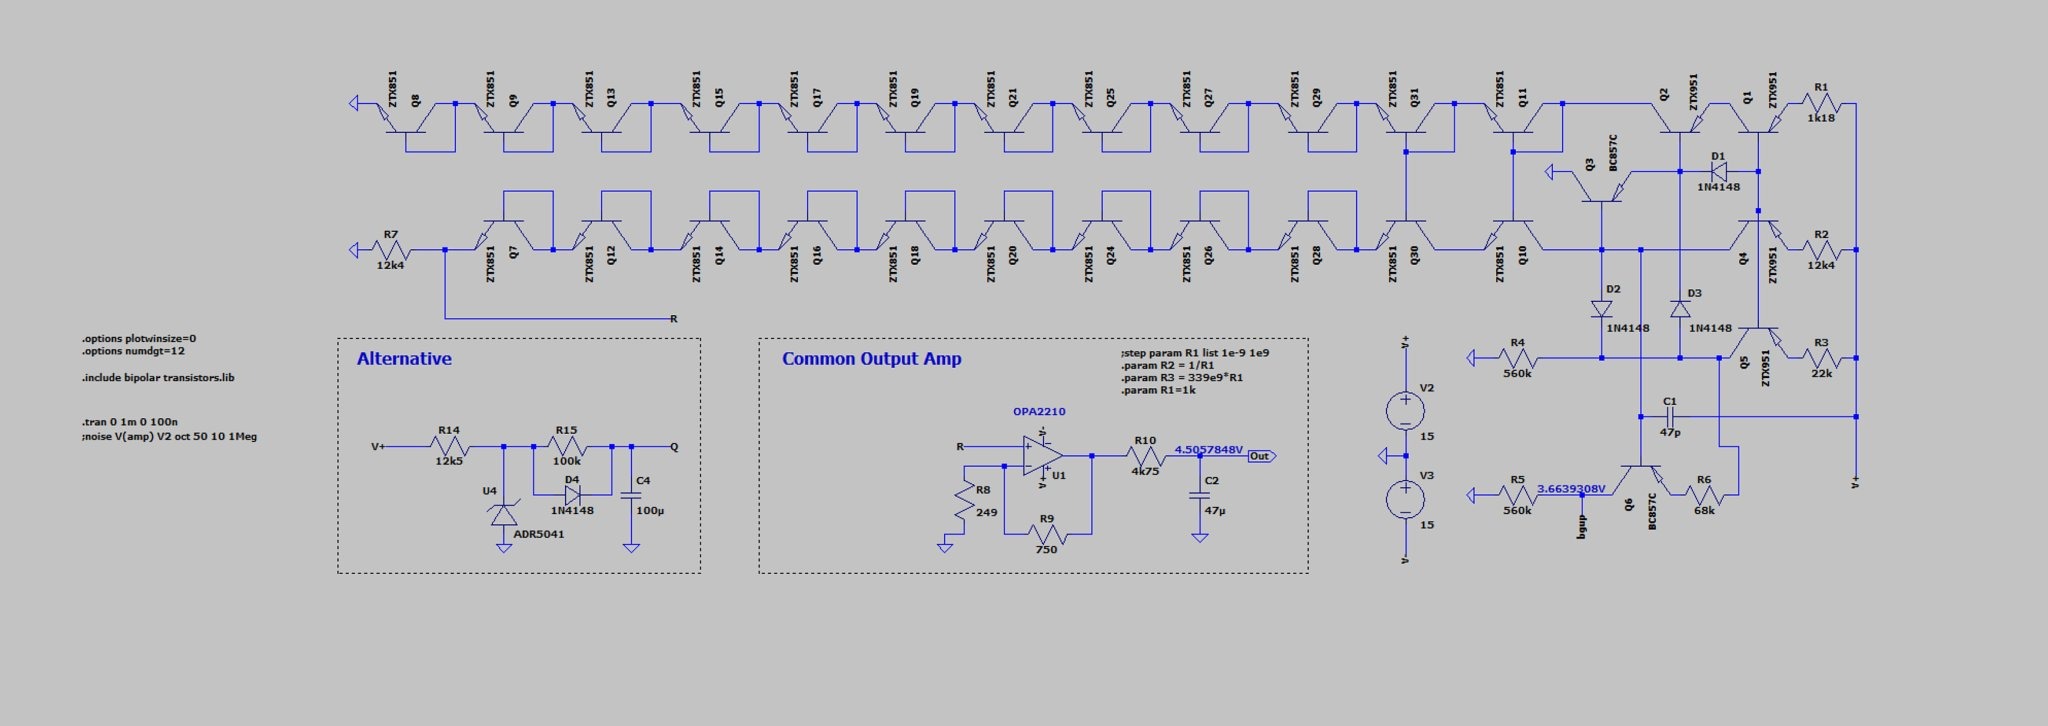Click the 'Common Output Amp' title
The height and width of the screenshot is (726, 2048).
tap(872, 359)
